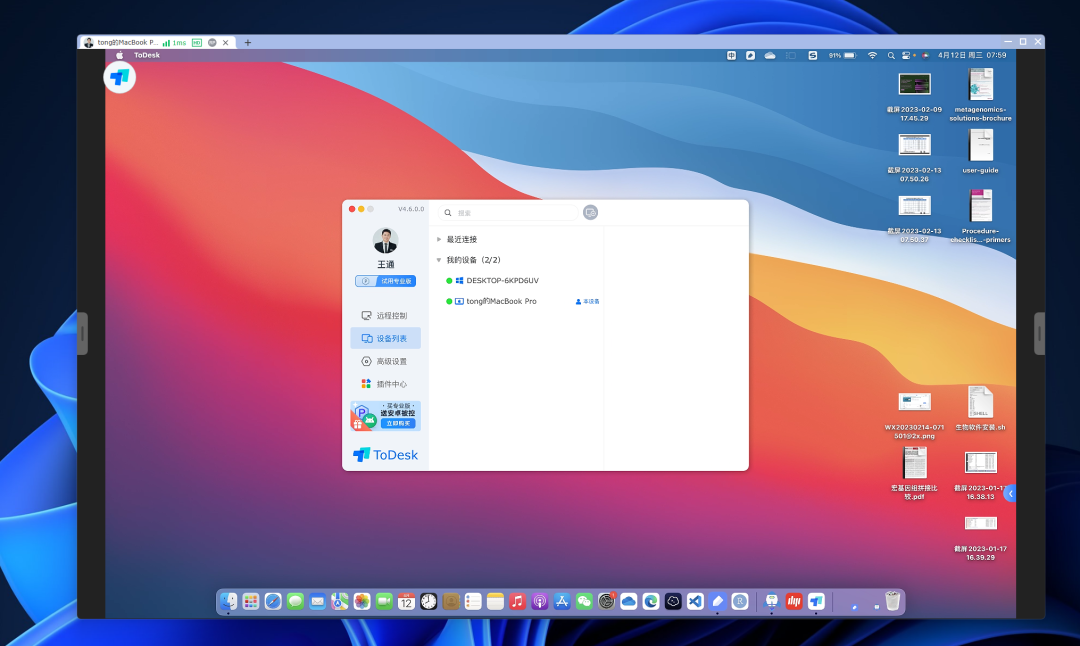Image resolution: width=1080 pixels, height=646 pixels.
Task: Click the user avatar of 王通
Action: 385,240
